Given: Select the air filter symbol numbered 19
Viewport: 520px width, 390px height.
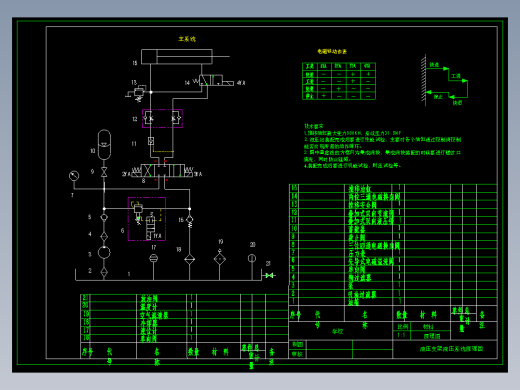Looking at the screenshot, I should 220,258.
